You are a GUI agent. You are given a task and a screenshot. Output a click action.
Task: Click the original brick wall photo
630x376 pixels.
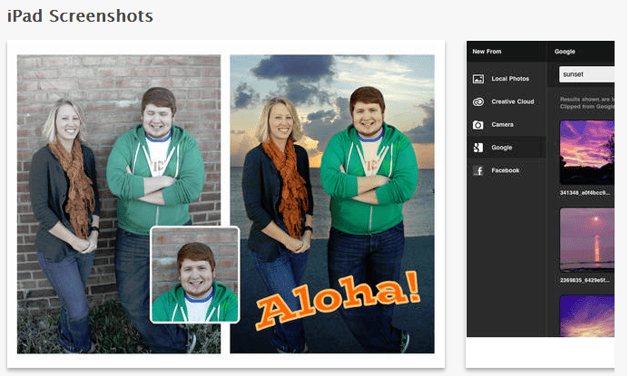(x=119, y=204)
